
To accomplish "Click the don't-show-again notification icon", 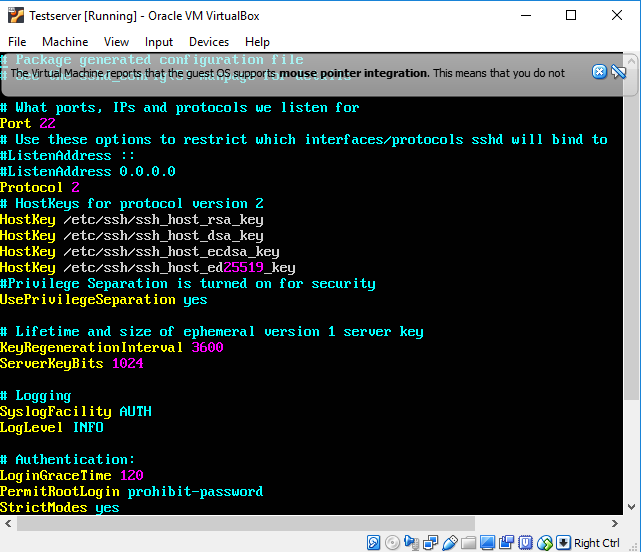I will (619, 72).
